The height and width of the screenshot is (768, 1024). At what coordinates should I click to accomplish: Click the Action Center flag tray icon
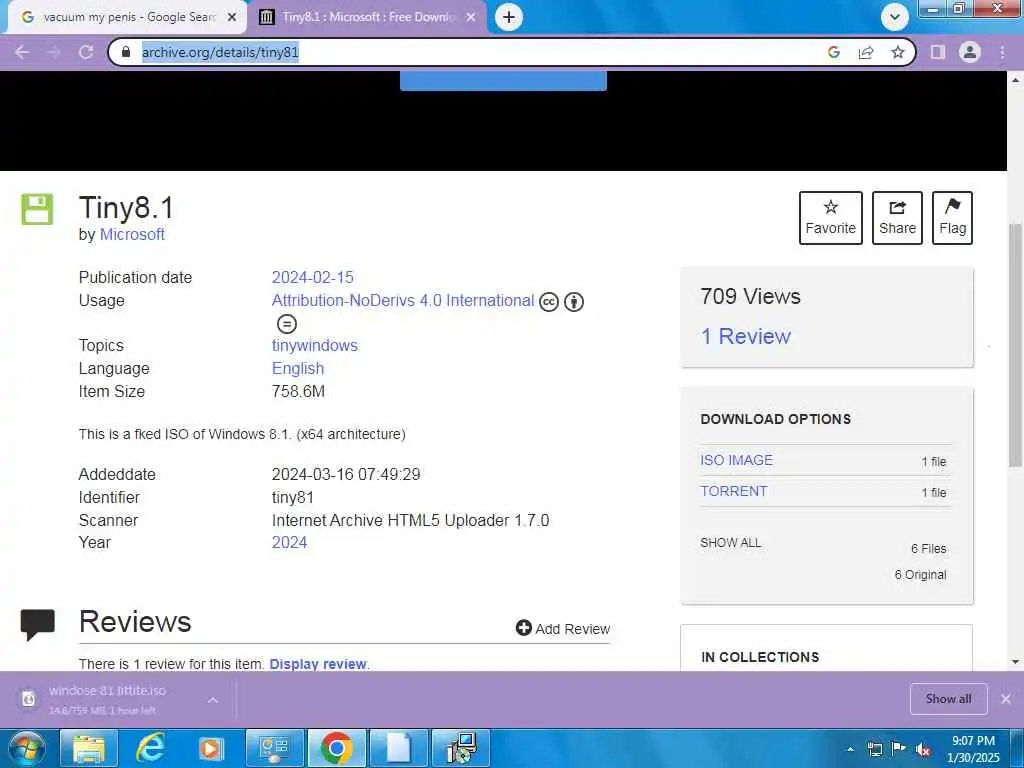tap(899, 749)
